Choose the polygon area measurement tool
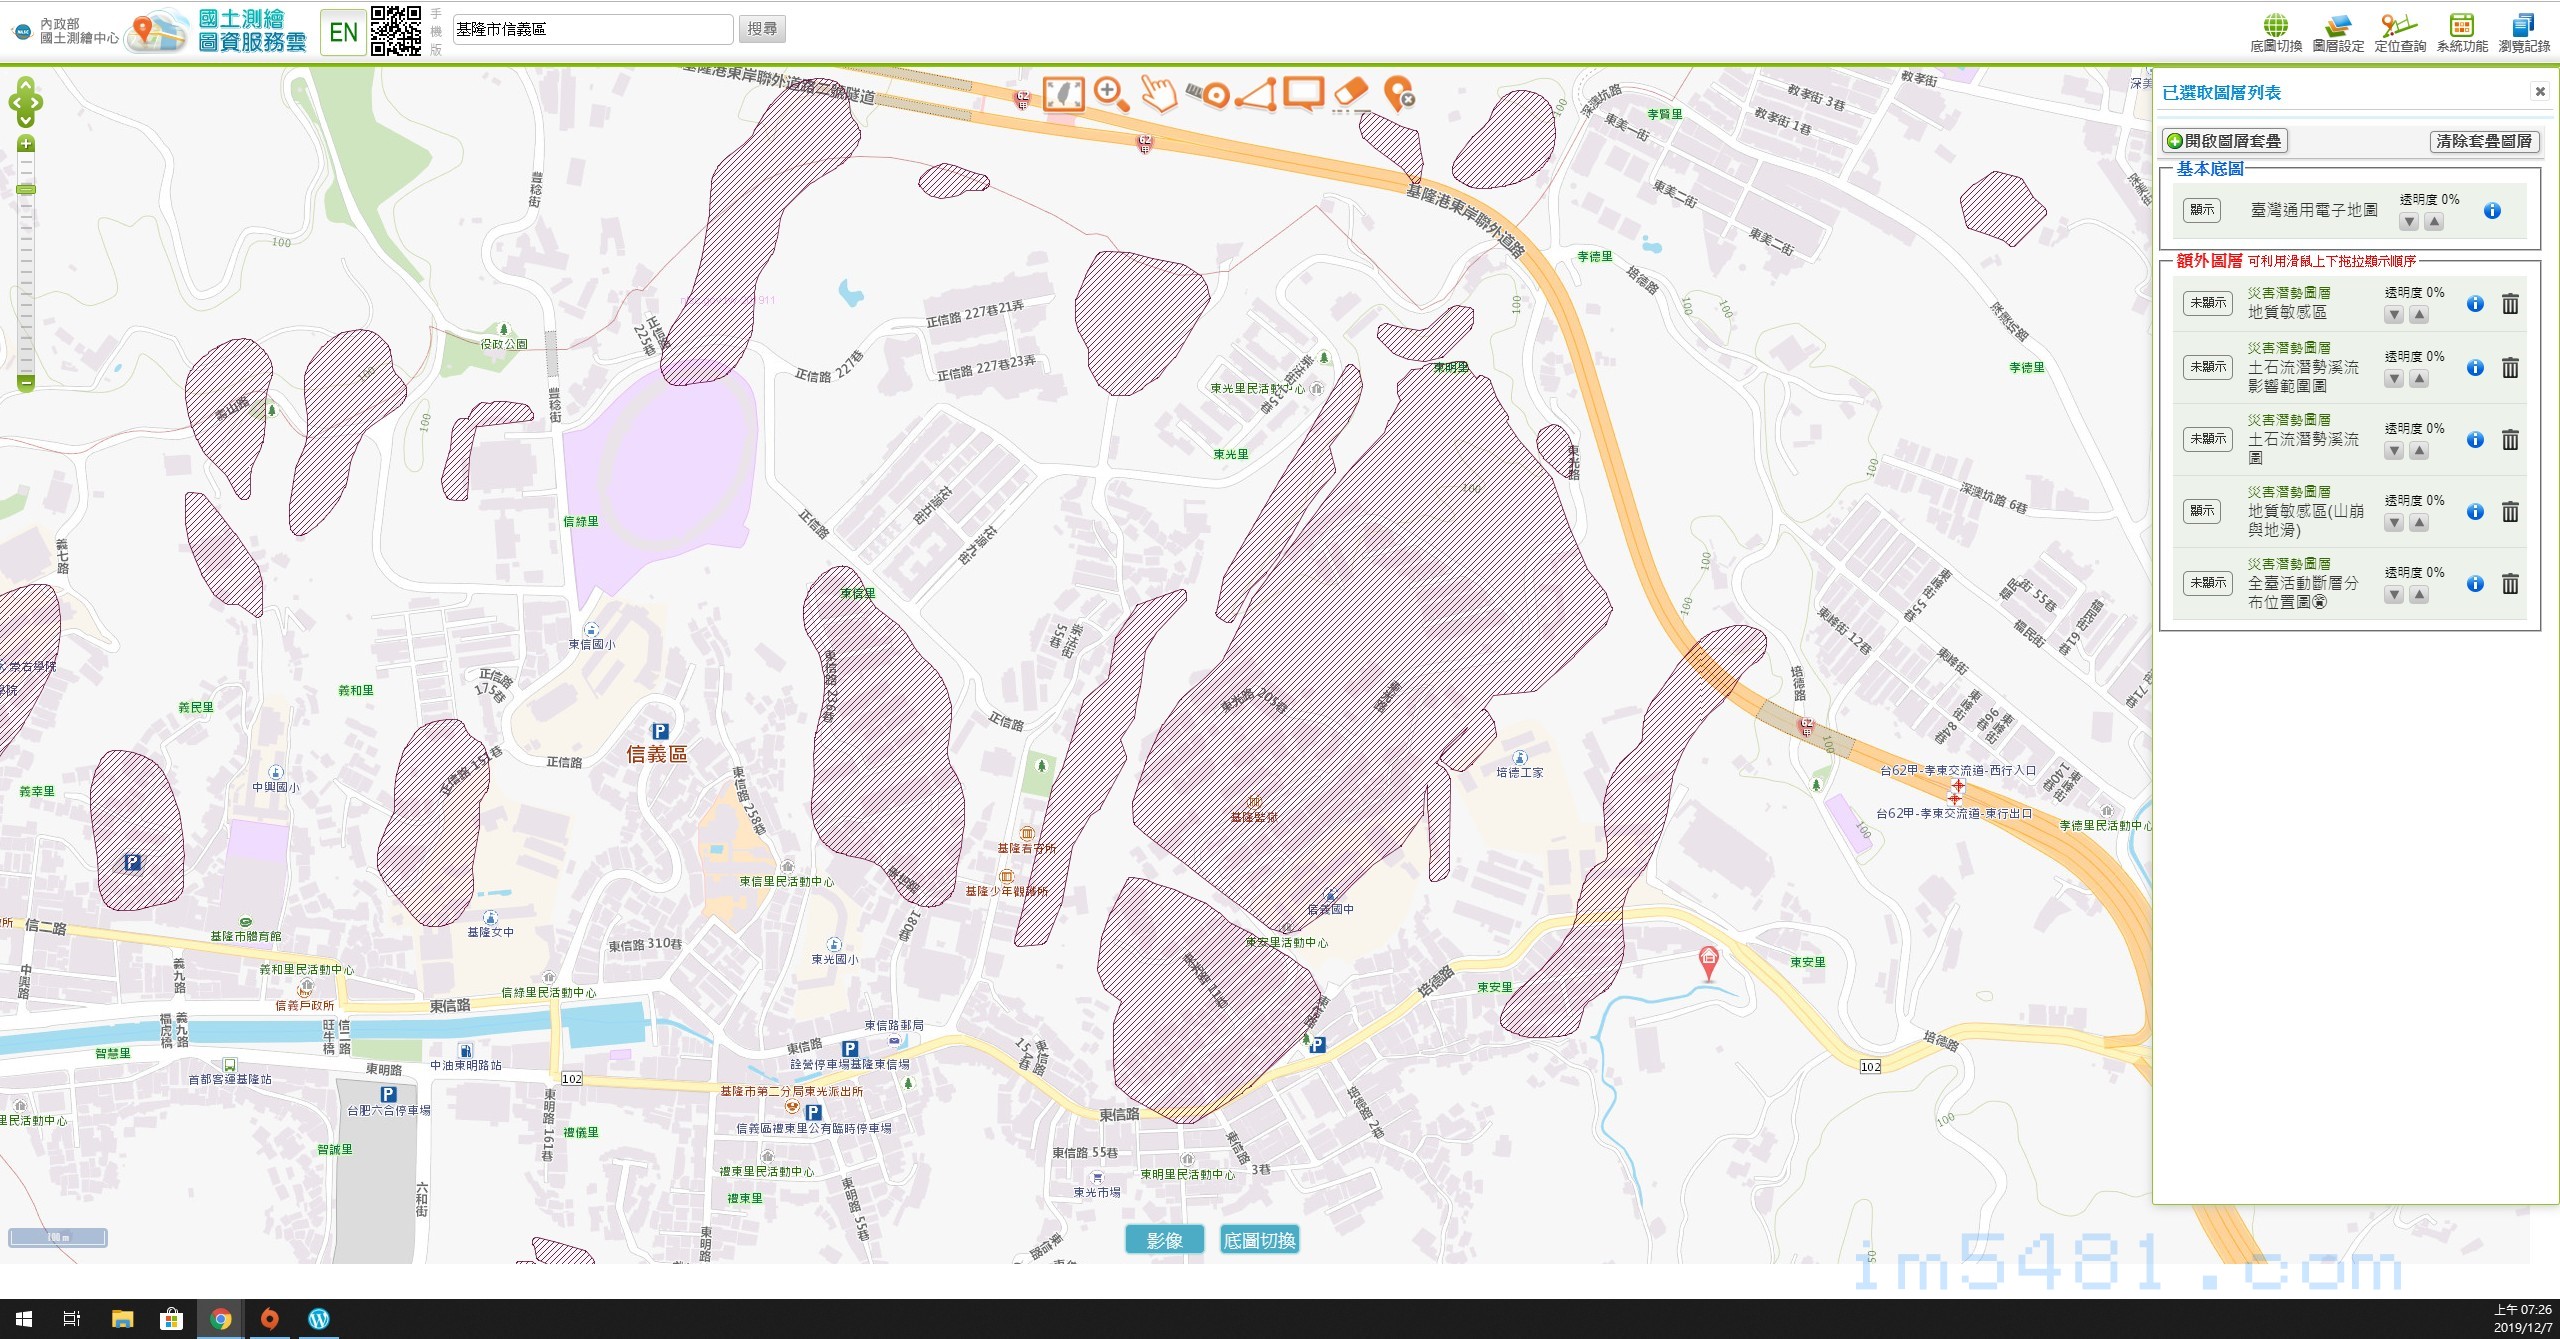Image resolution: width=2560 pixels, height=1339 pixels. coord(1256,94)
